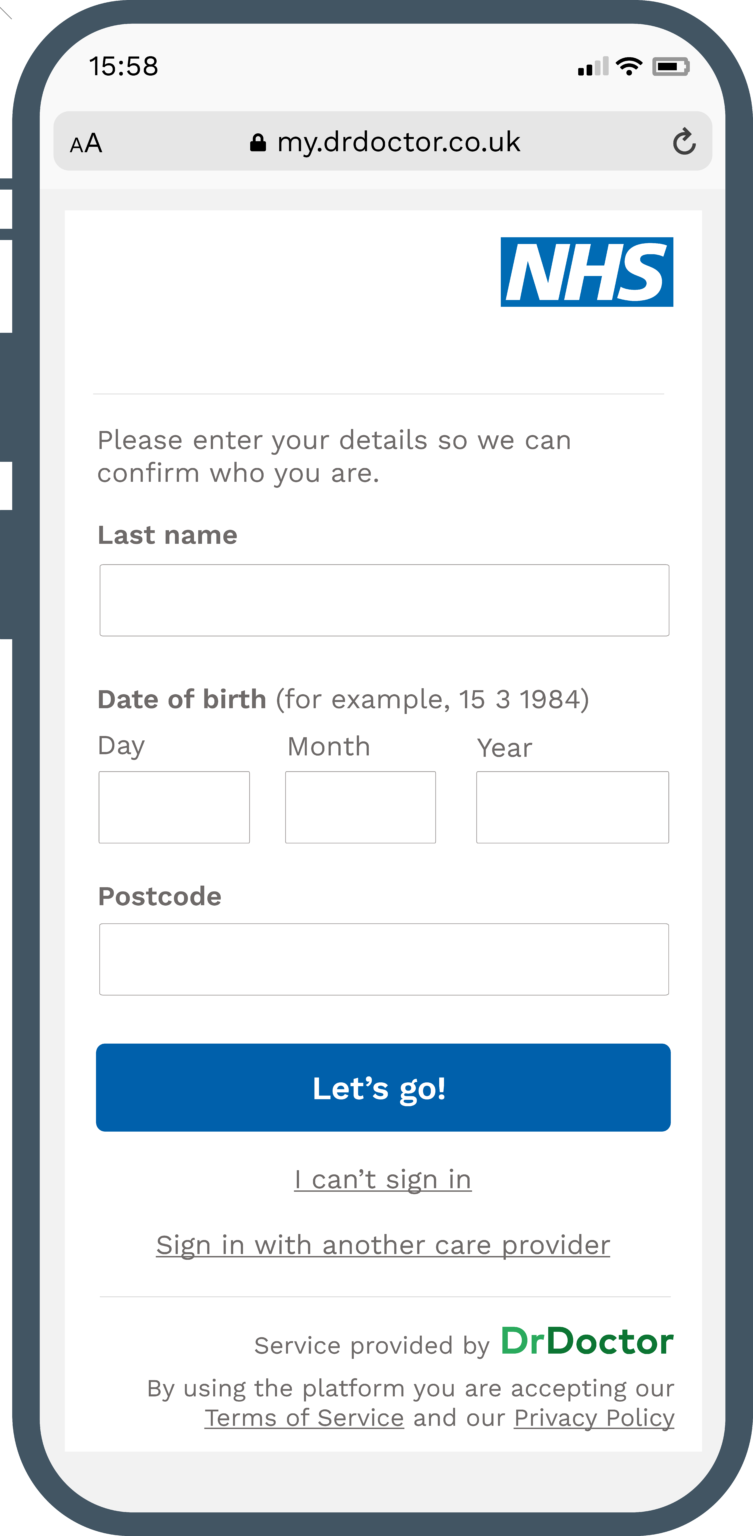This screenshot has height=1536, width=753.
Task: Click the padlock icon in address bar
Action: coord(258,143)
